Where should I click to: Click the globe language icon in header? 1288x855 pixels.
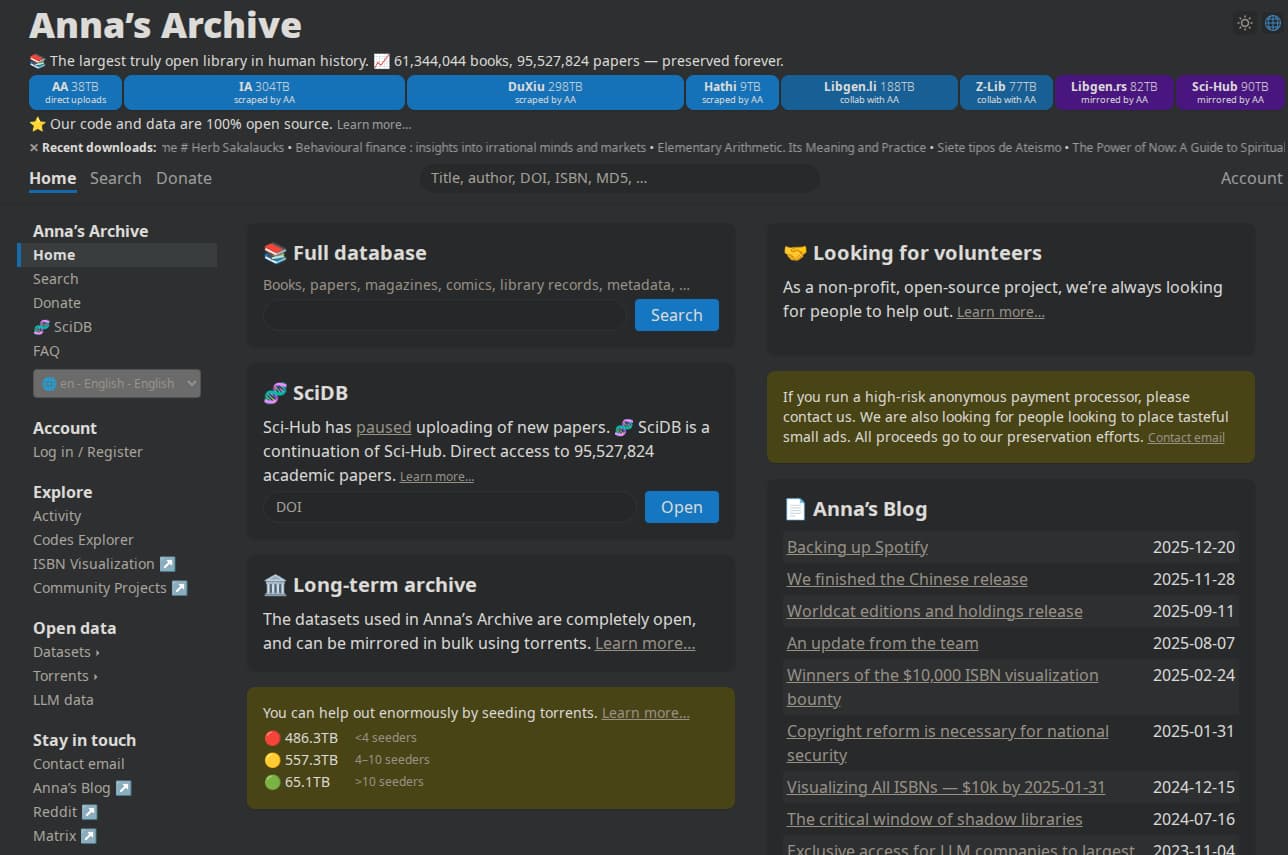[x=1273, y=23]
